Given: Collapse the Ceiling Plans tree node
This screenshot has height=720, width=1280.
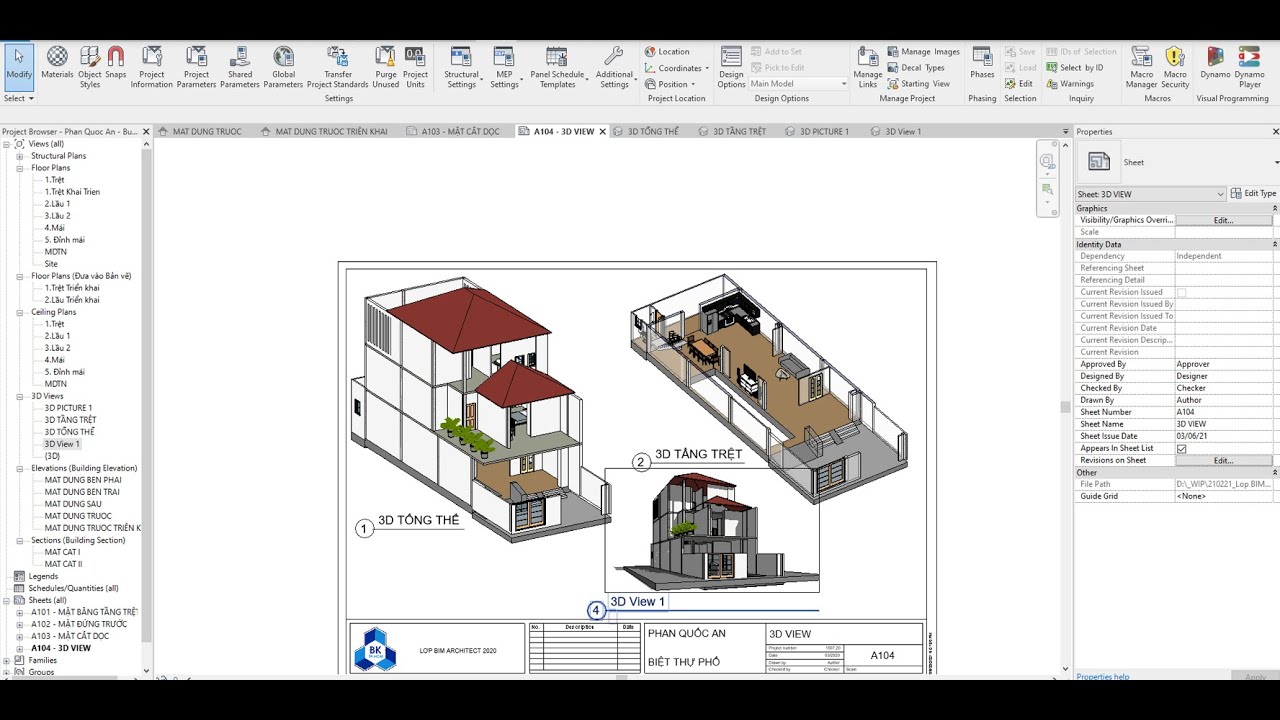Looking at the screenshot, I should coord(19,312).
